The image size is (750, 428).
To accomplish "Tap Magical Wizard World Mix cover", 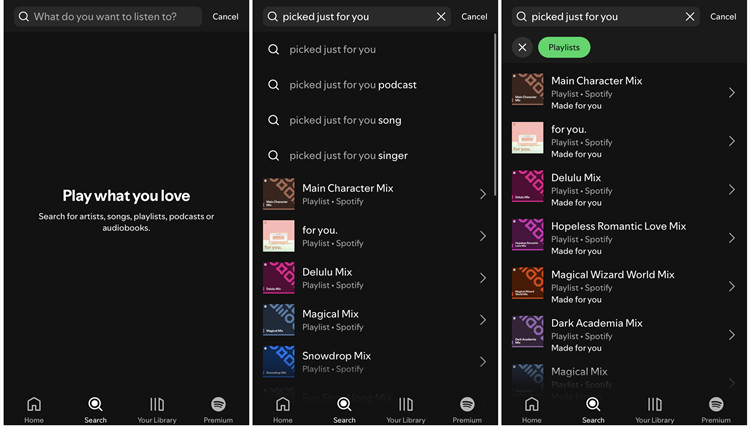I will coord(528,283).
